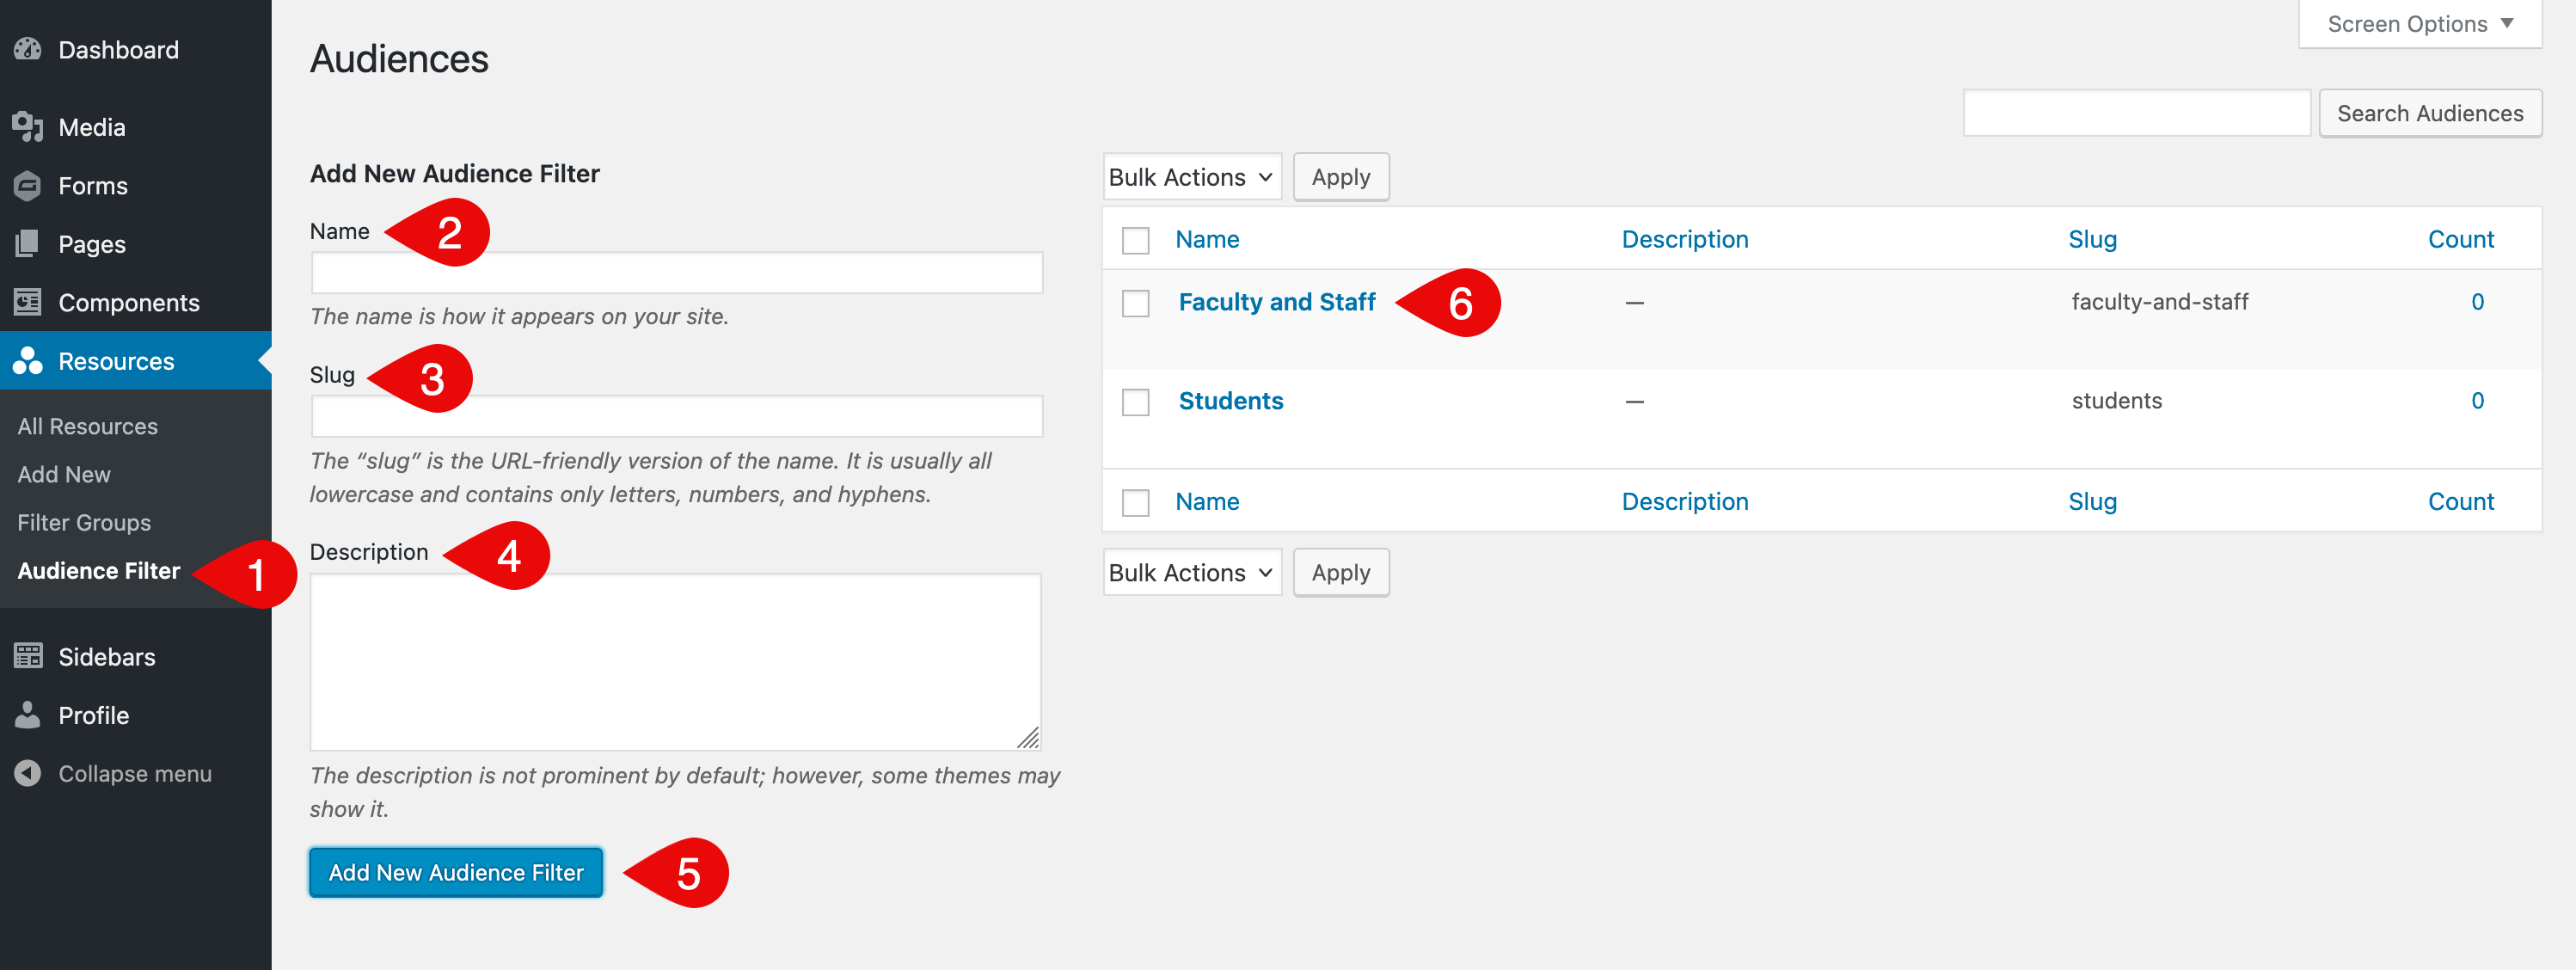Open the All Resources submenu item
The height and width of the screenshot is (970, 2576).
tap(88, 426)
